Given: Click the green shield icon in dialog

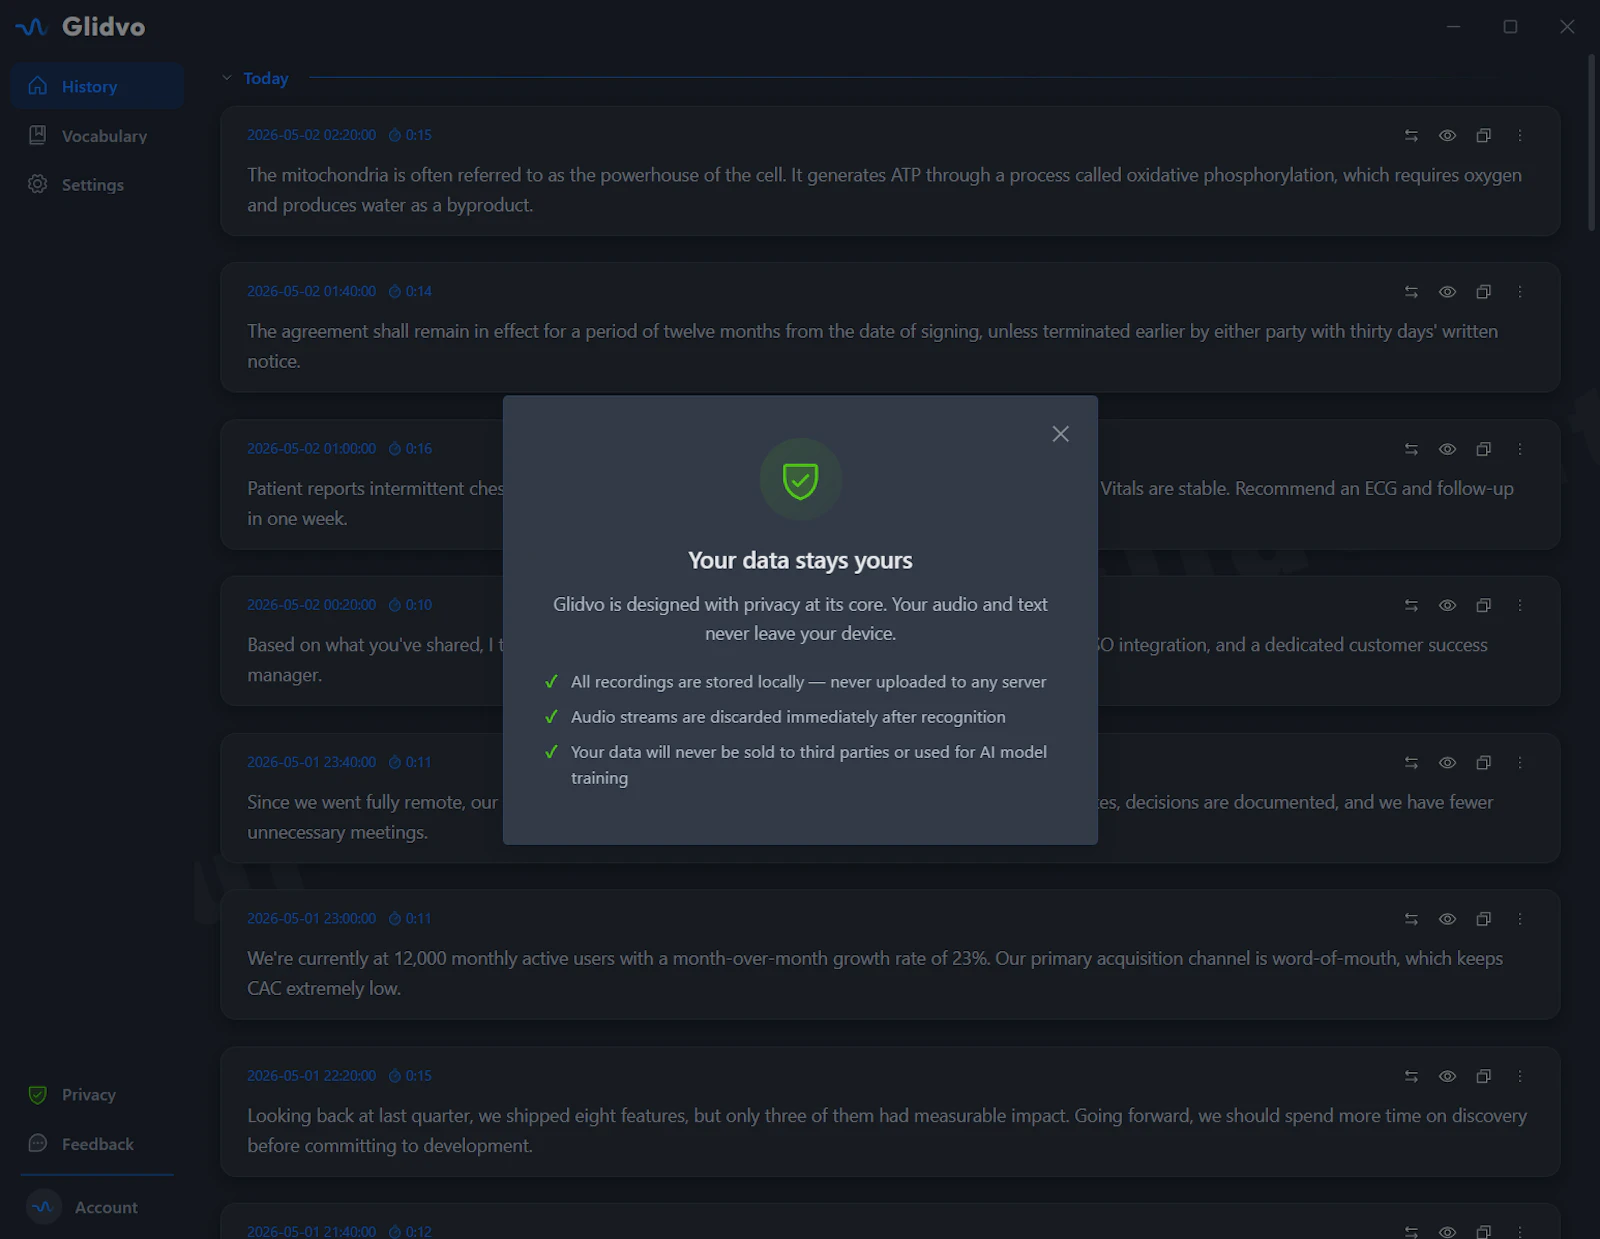Looking at the screenshot, I should point(800,479).
